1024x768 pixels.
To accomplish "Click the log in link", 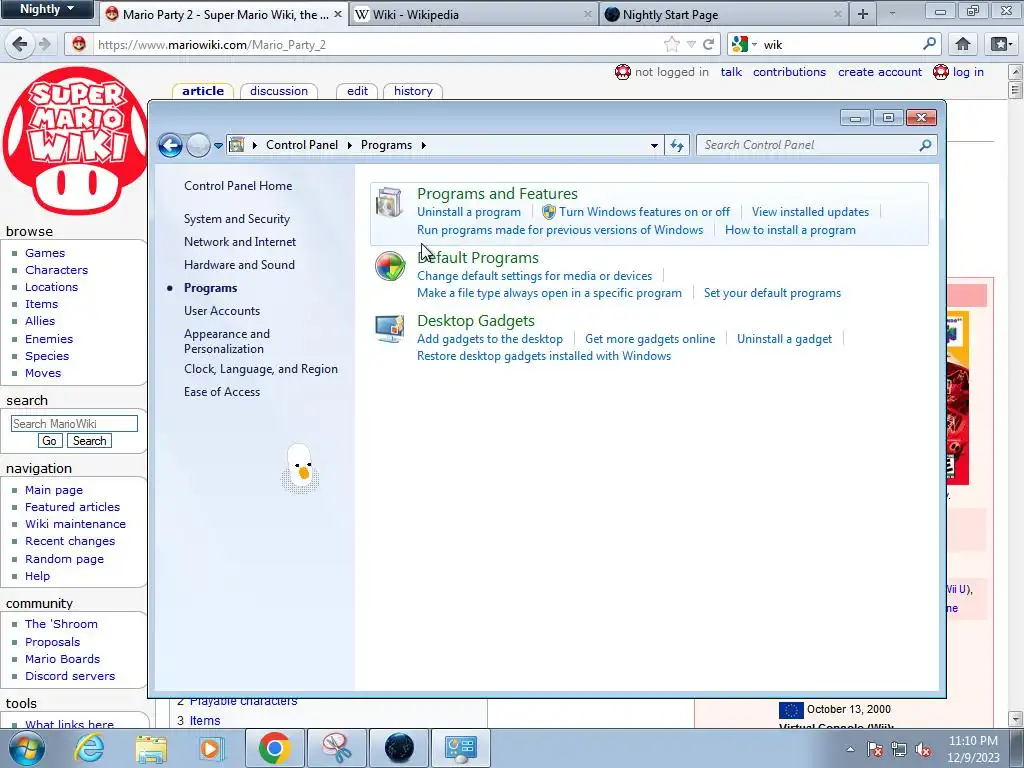I will coord(968,72).
